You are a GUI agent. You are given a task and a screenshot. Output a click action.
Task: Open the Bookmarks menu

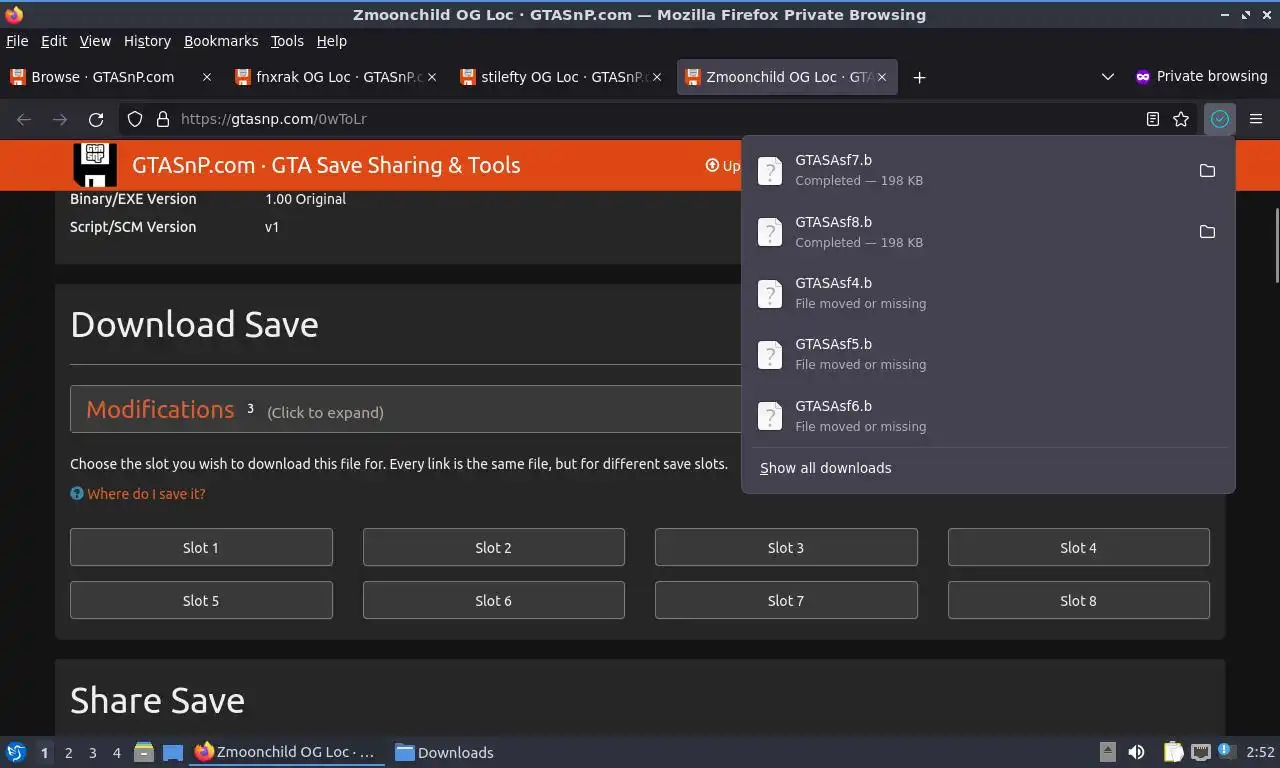[x=221, y=41]
